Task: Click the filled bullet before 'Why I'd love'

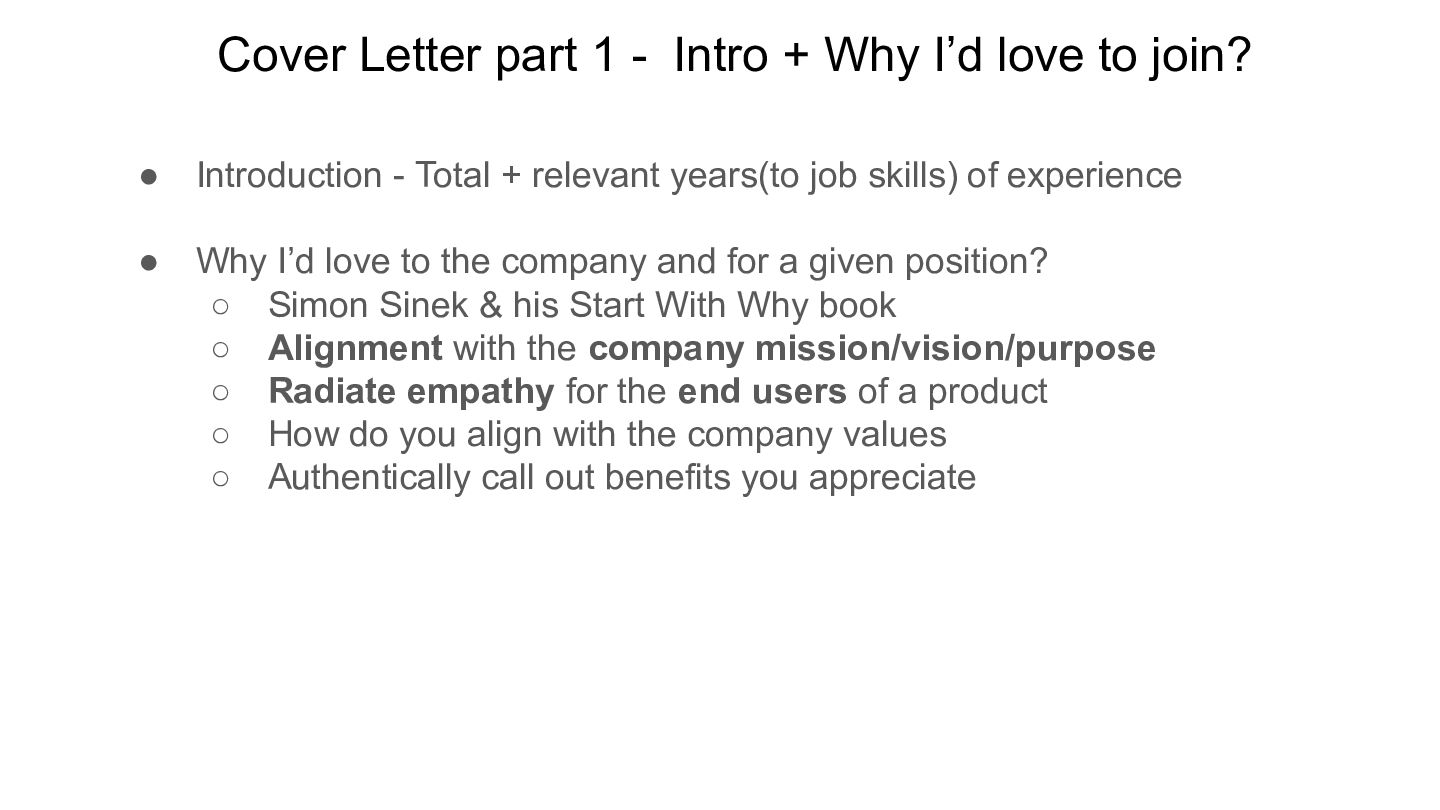Action: coord(148,262)
